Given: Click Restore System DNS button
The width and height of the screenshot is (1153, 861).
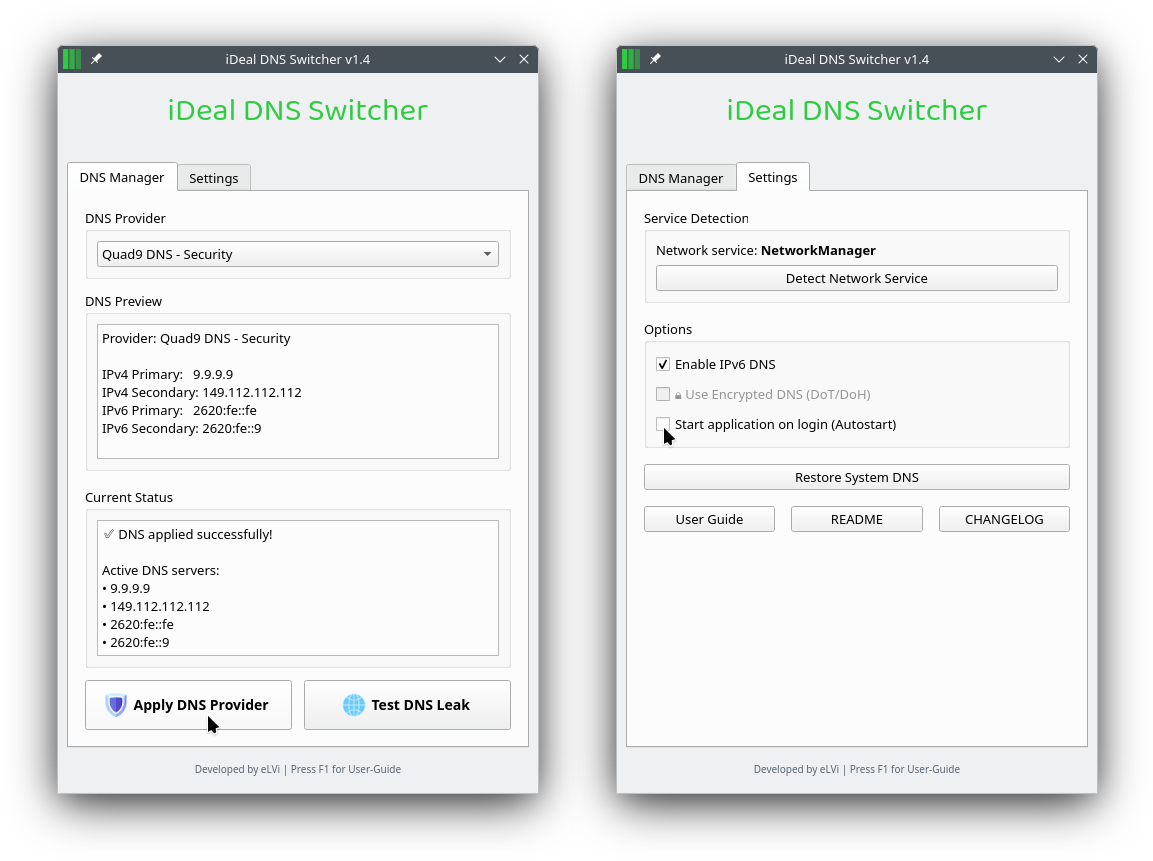Looking at the screenshot, I should tap(857, 477).
